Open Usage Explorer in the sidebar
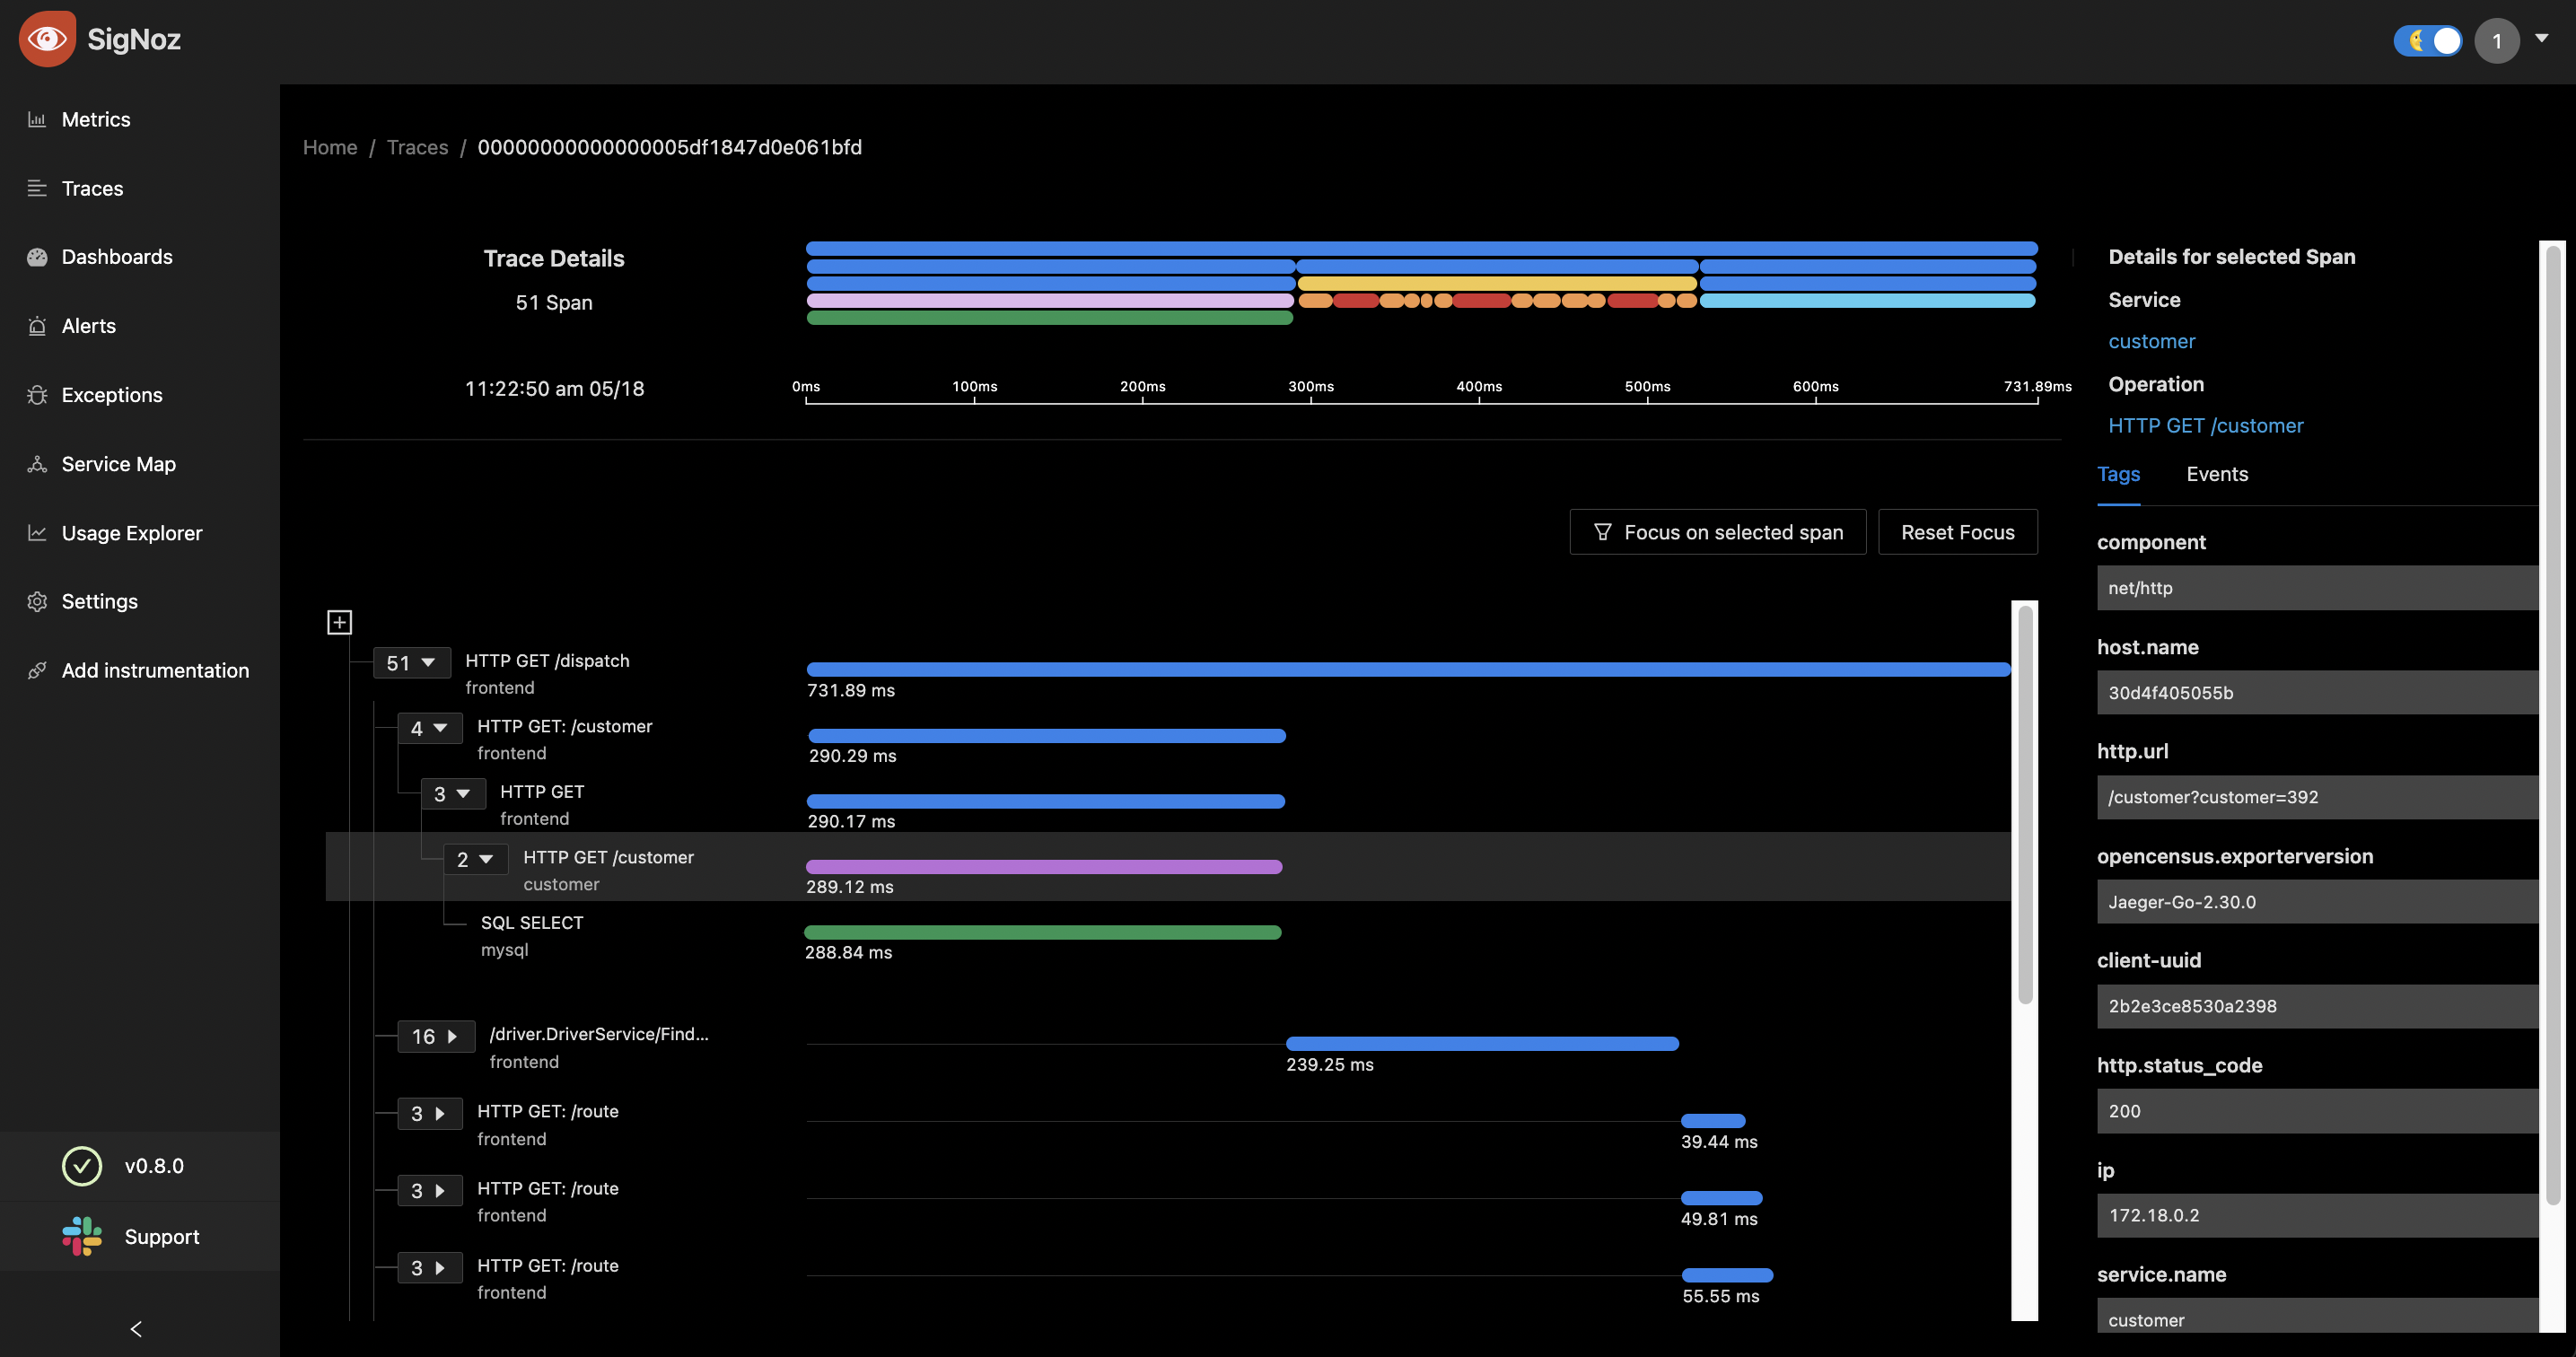 click(x=131, y=533)
